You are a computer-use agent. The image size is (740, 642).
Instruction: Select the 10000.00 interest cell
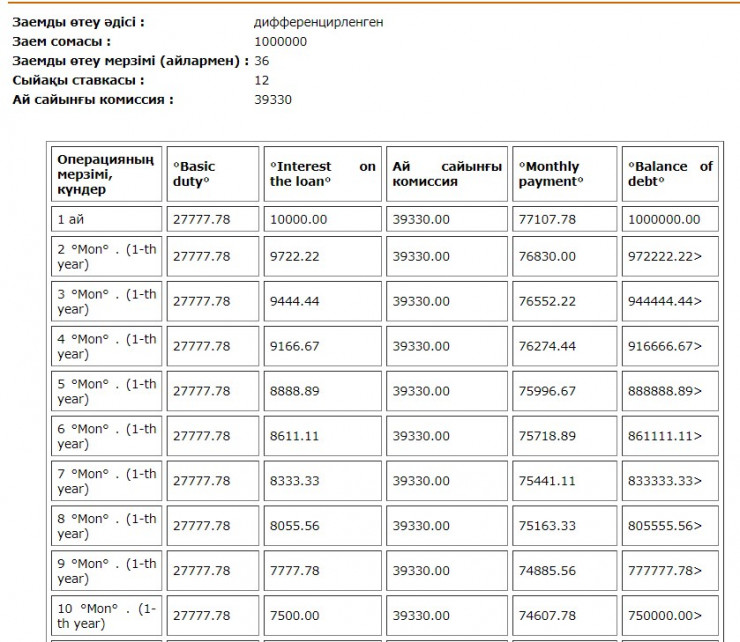coord(298,219)
